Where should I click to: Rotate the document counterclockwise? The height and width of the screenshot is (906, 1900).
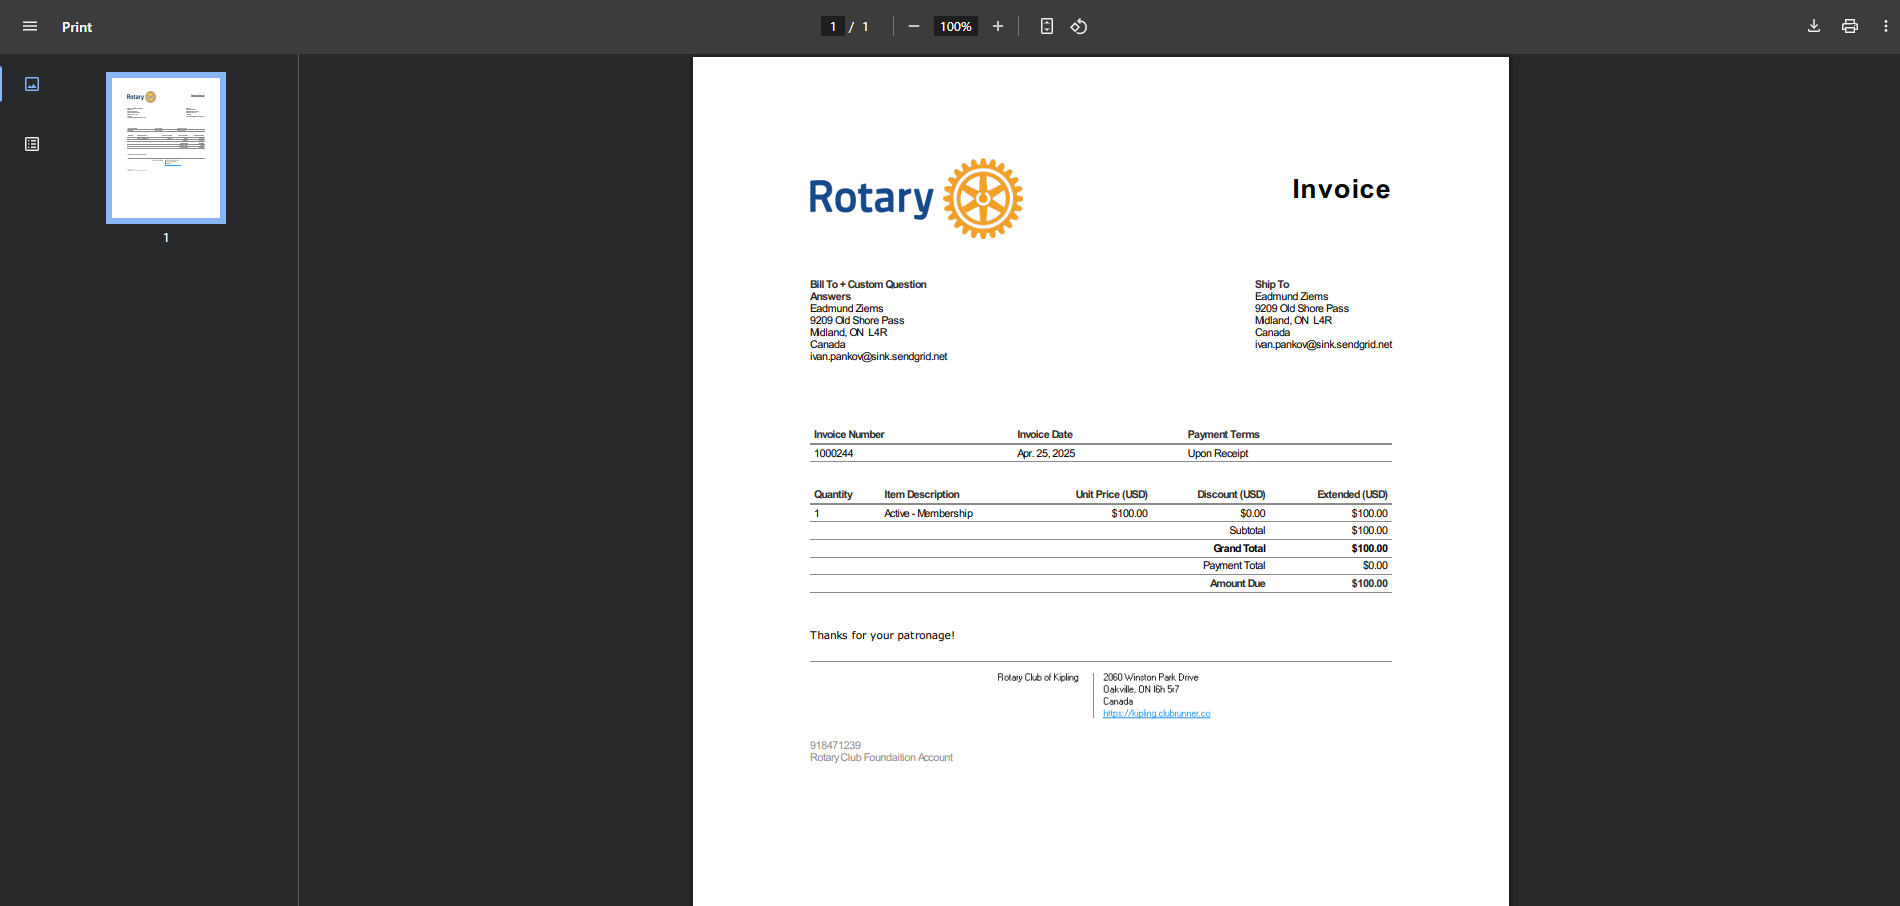click(1079, 27)
